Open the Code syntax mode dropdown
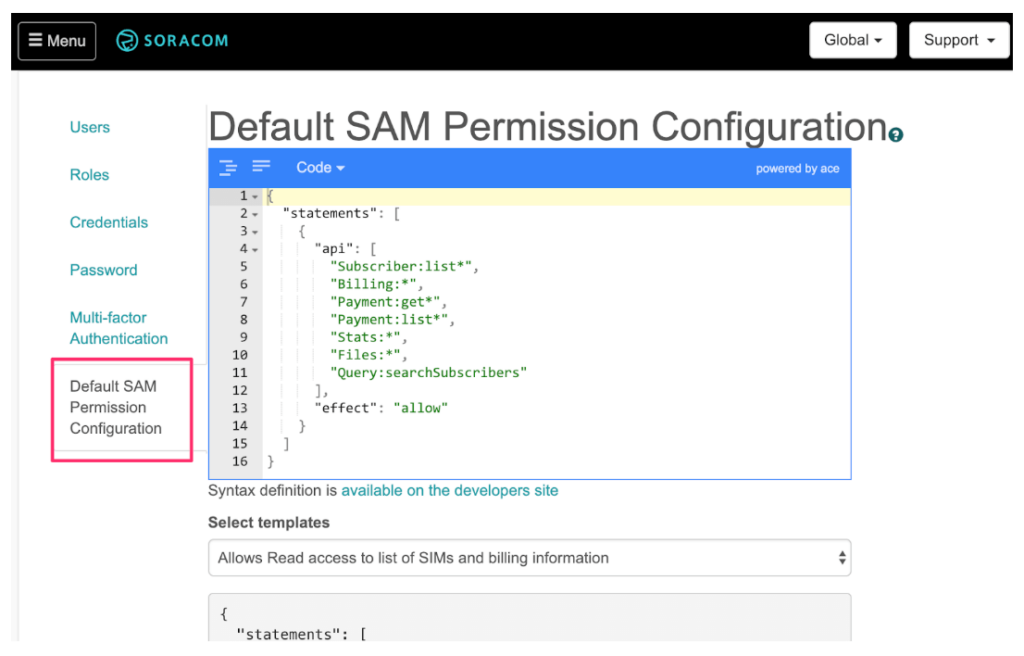1024x656 pixels. pyautogui.click(x=319, y=167)
